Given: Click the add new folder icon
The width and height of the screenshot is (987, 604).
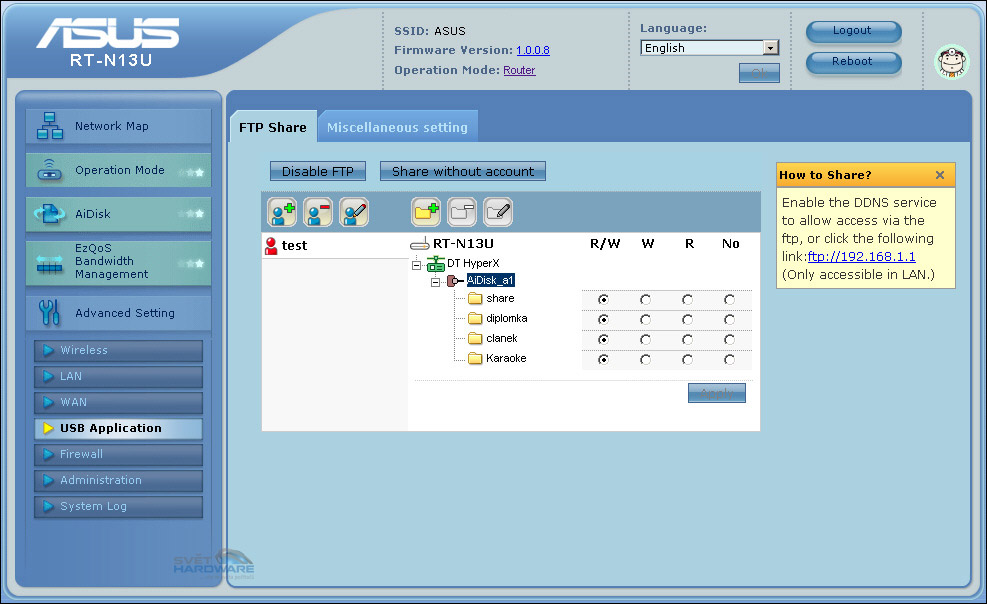Looking at the screenshot, I should click(426, 212).
